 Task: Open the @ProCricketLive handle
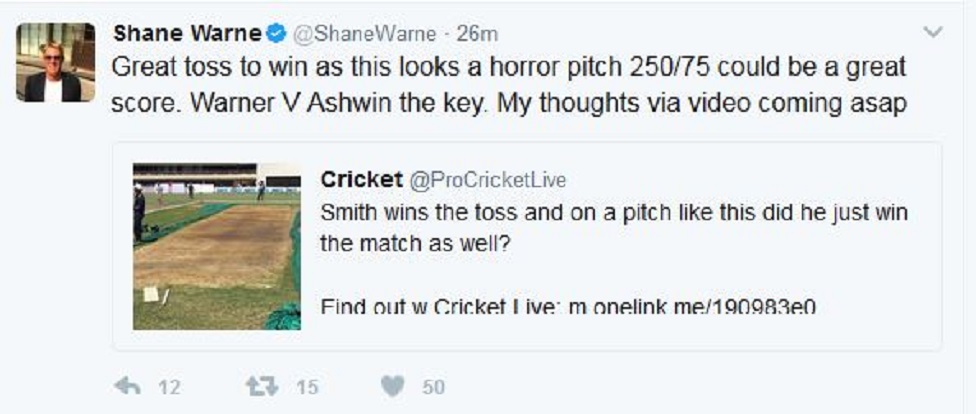pyautogui.click(x=486, y=180)
